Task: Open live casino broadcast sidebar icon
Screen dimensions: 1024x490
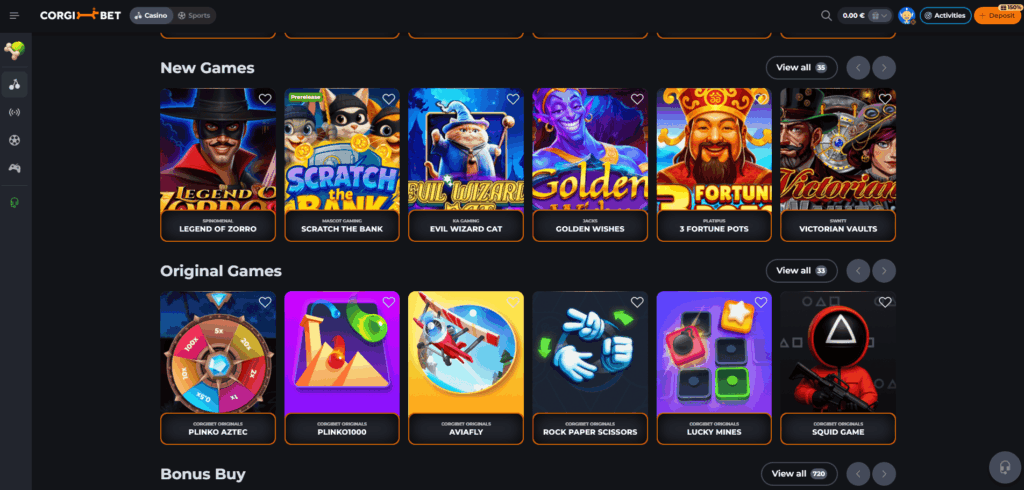Action: click(14, 112)
